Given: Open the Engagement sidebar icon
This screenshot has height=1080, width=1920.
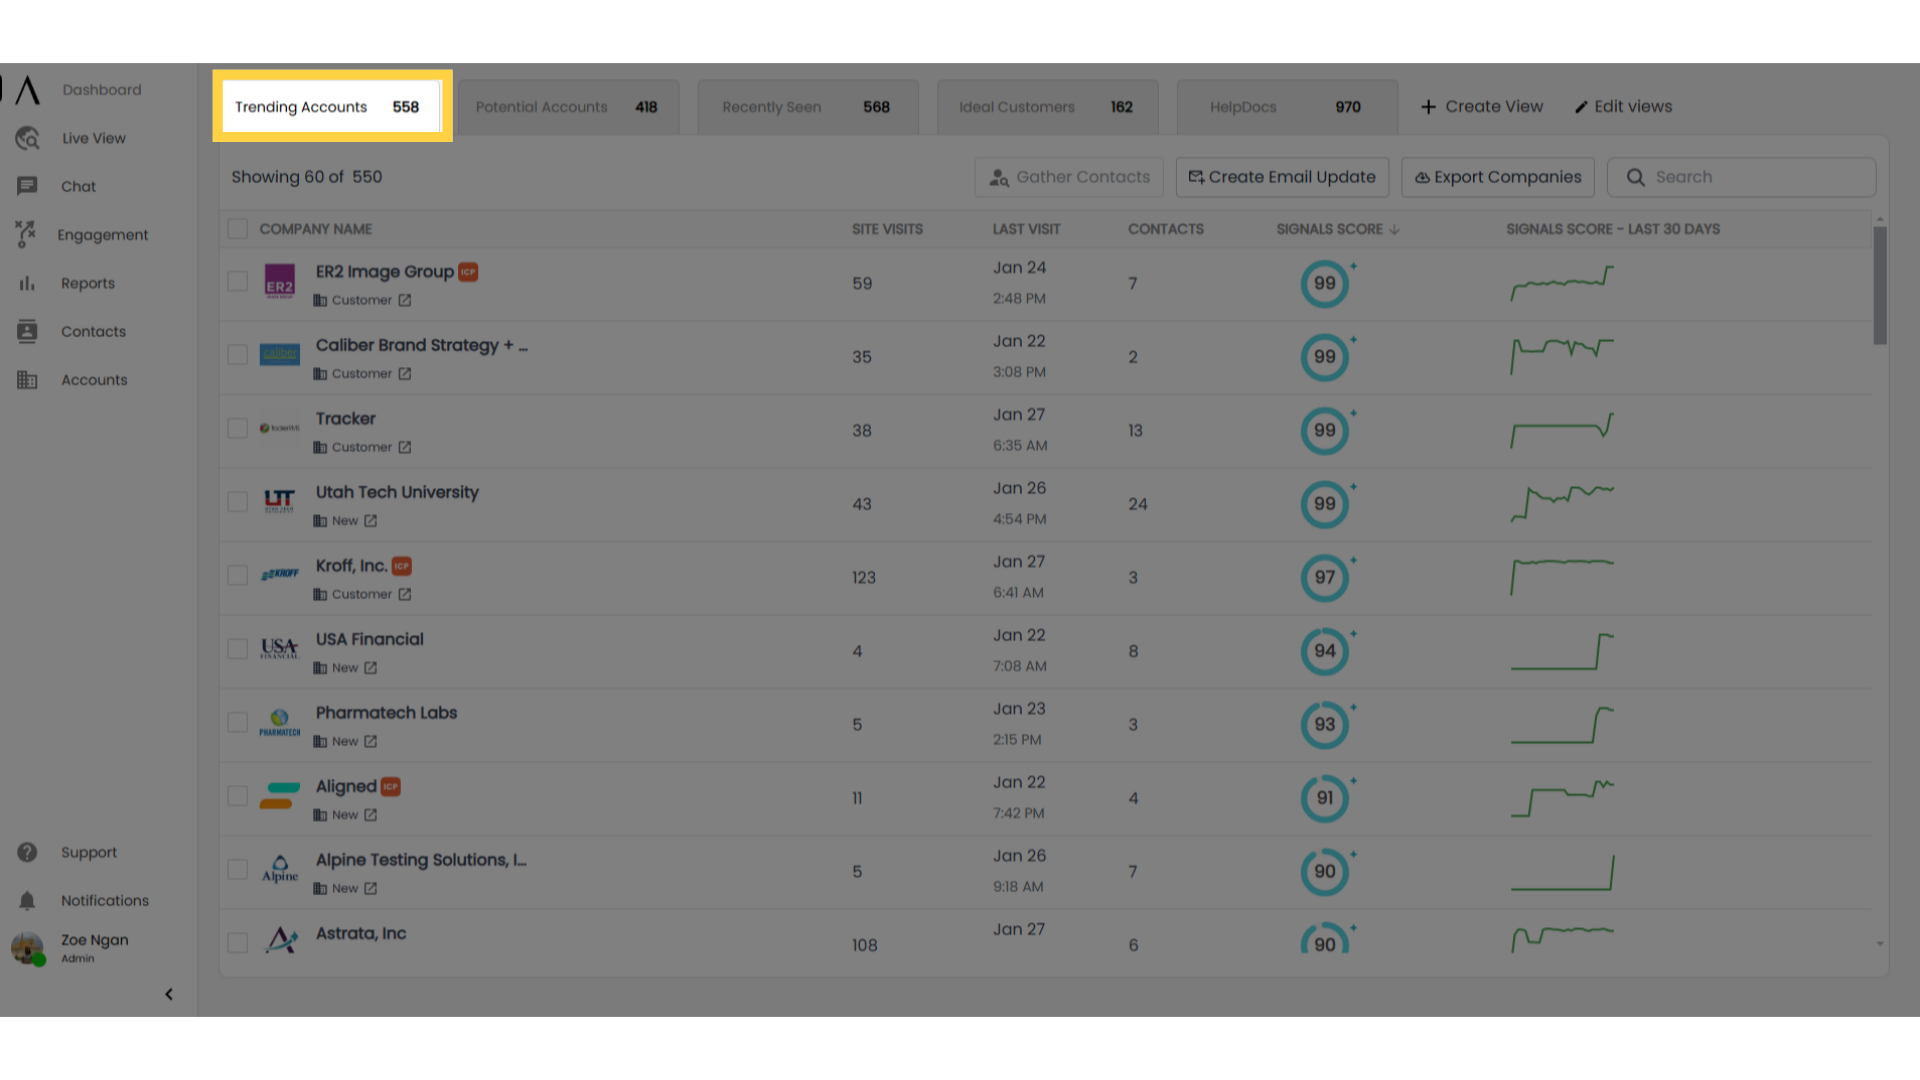Looking at the screenshot, I should 26,234.
